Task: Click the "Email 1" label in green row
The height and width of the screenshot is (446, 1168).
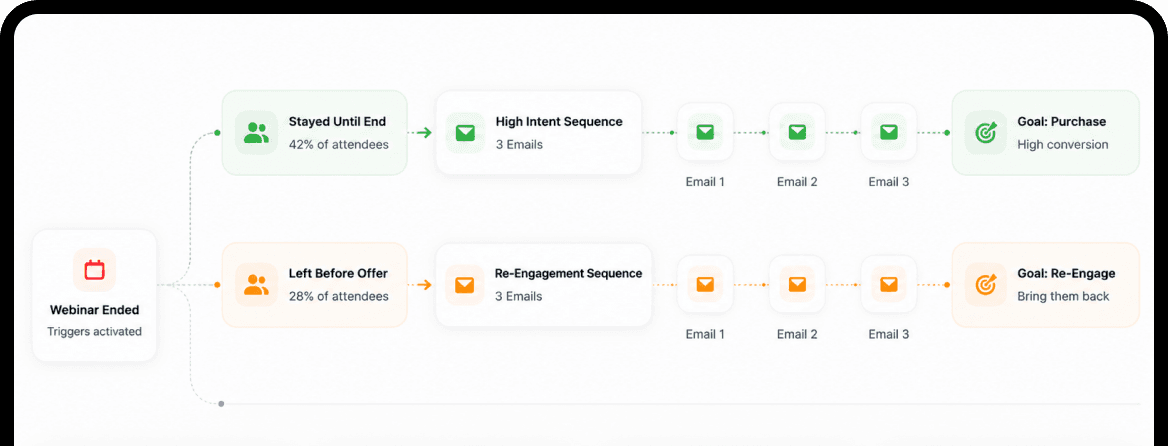Action: [705, 182]
